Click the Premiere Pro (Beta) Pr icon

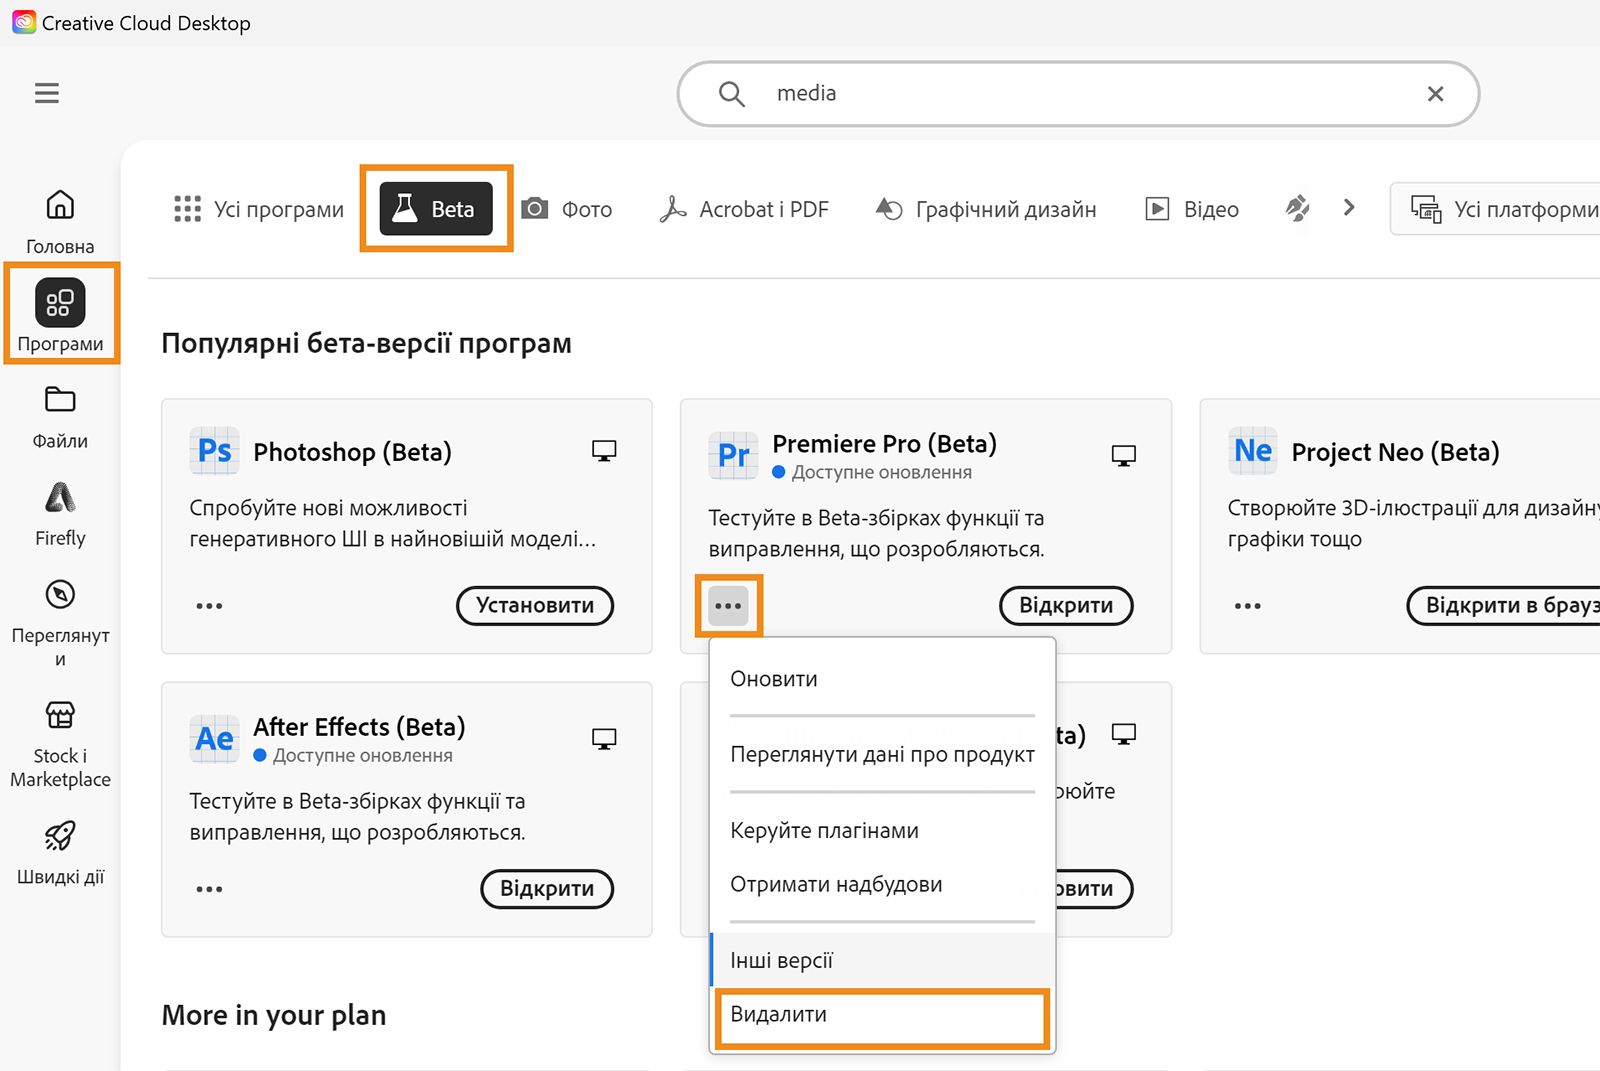(x=733, y=456)
